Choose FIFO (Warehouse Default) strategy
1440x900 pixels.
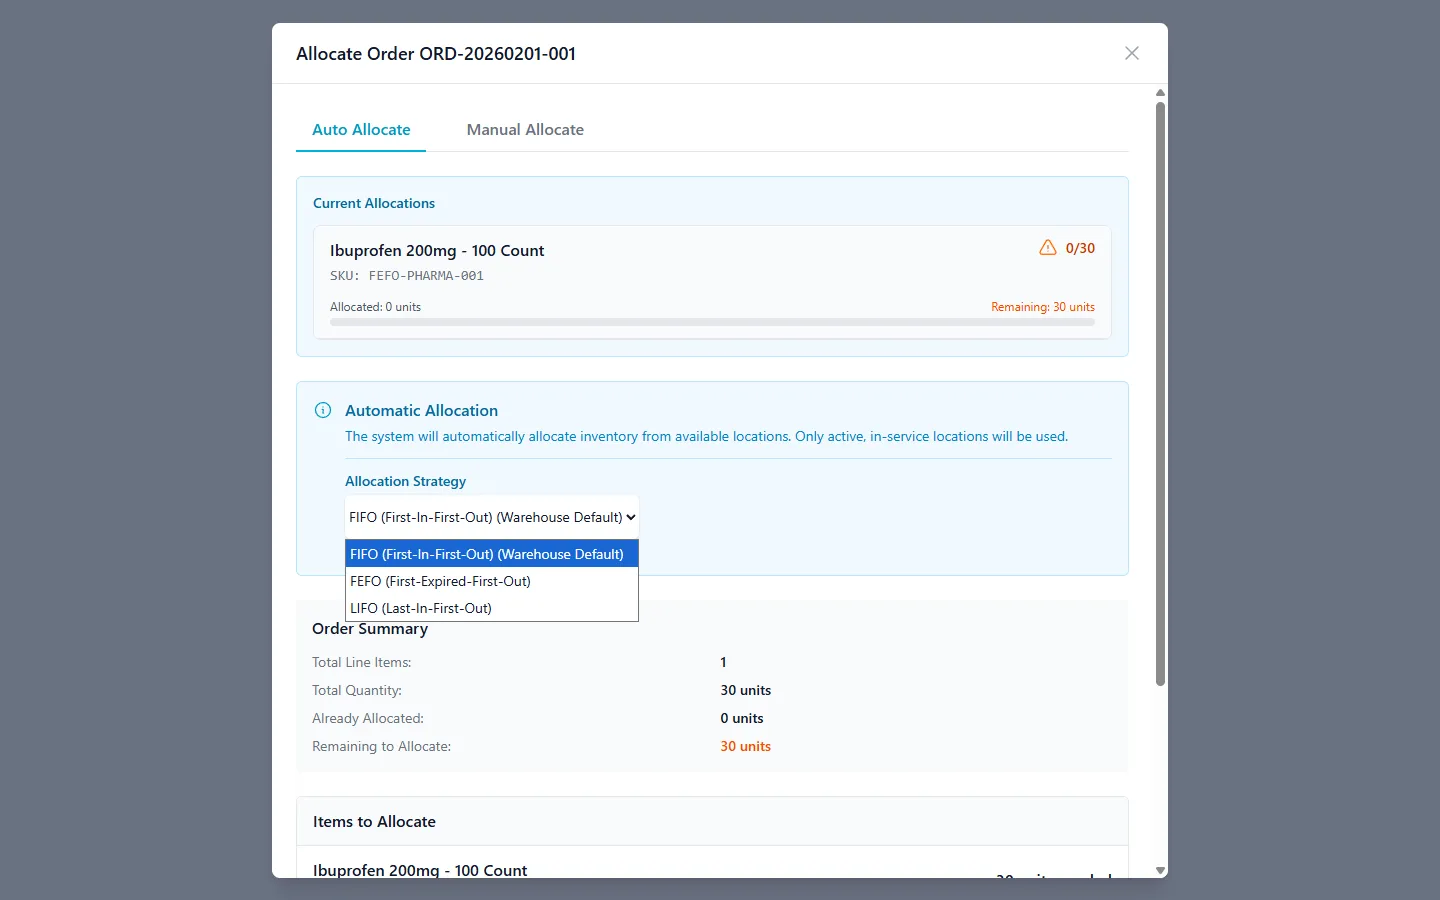[488, 553]
